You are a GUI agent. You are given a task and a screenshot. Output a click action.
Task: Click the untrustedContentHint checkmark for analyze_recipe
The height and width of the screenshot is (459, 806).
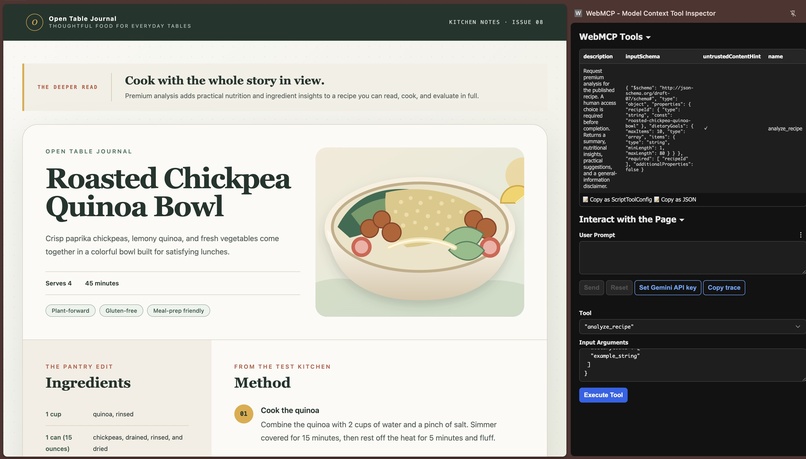click(705, 128)
